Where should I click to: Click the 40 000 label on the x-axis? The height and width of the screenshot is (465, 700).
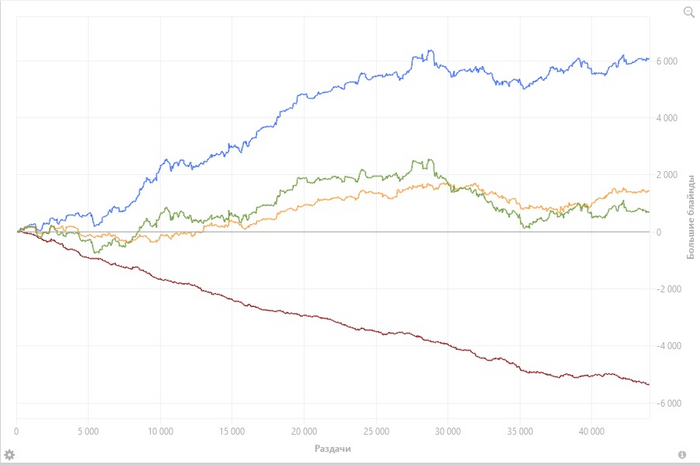[592, 431]
